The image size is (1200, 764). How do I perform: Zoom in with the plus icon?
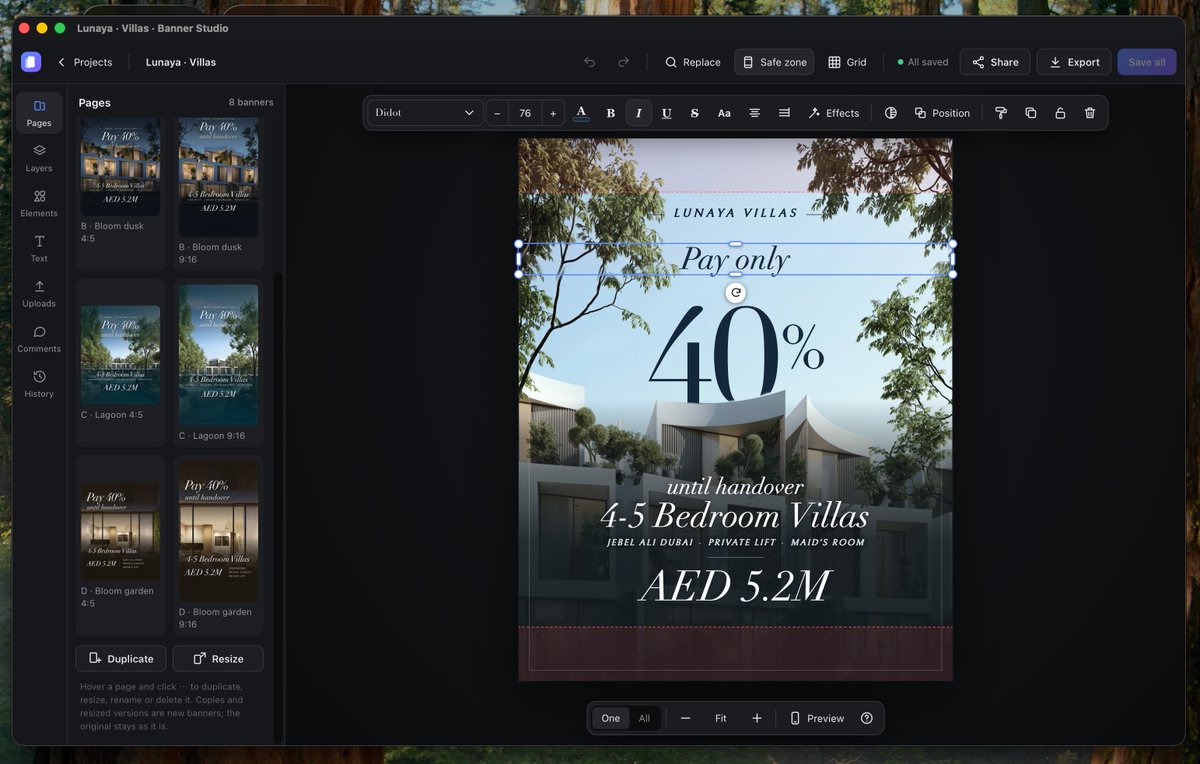(757, 718)
